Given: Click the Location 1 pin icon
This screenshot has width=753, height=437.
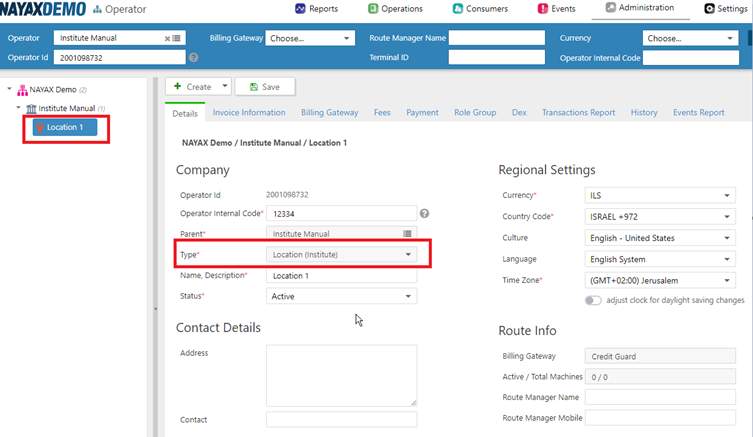Looking at the screenshot, I should (x=40, y=127).
